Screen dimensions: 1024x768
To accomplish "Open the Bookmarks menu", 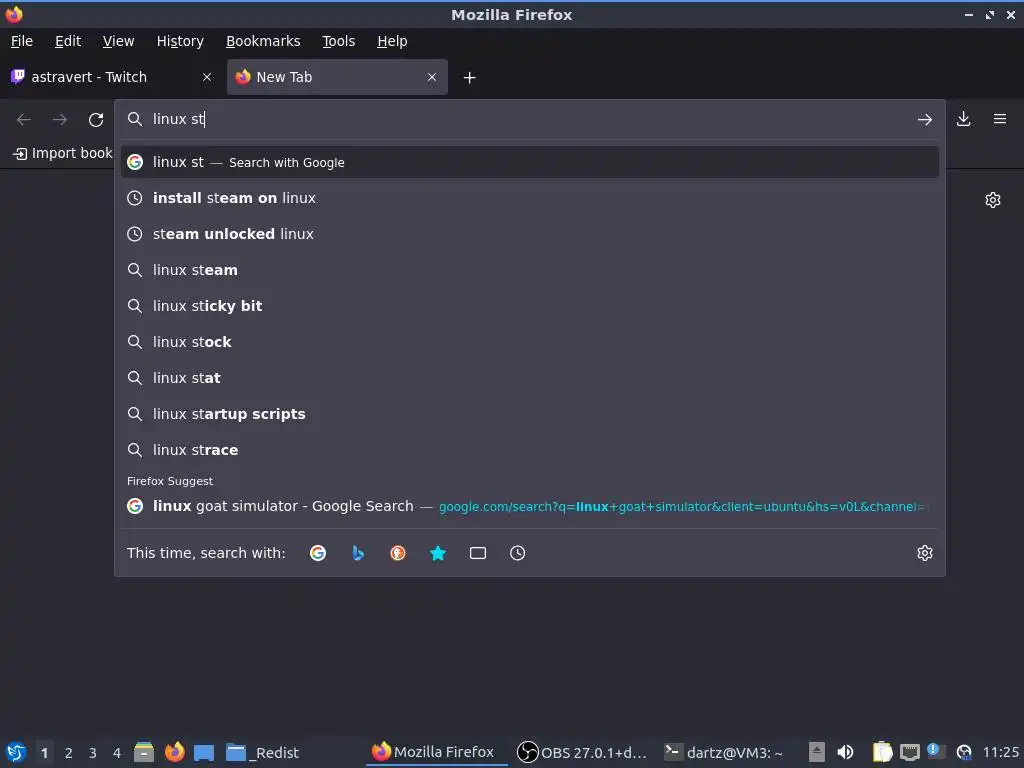I will [x=263, y=41].
